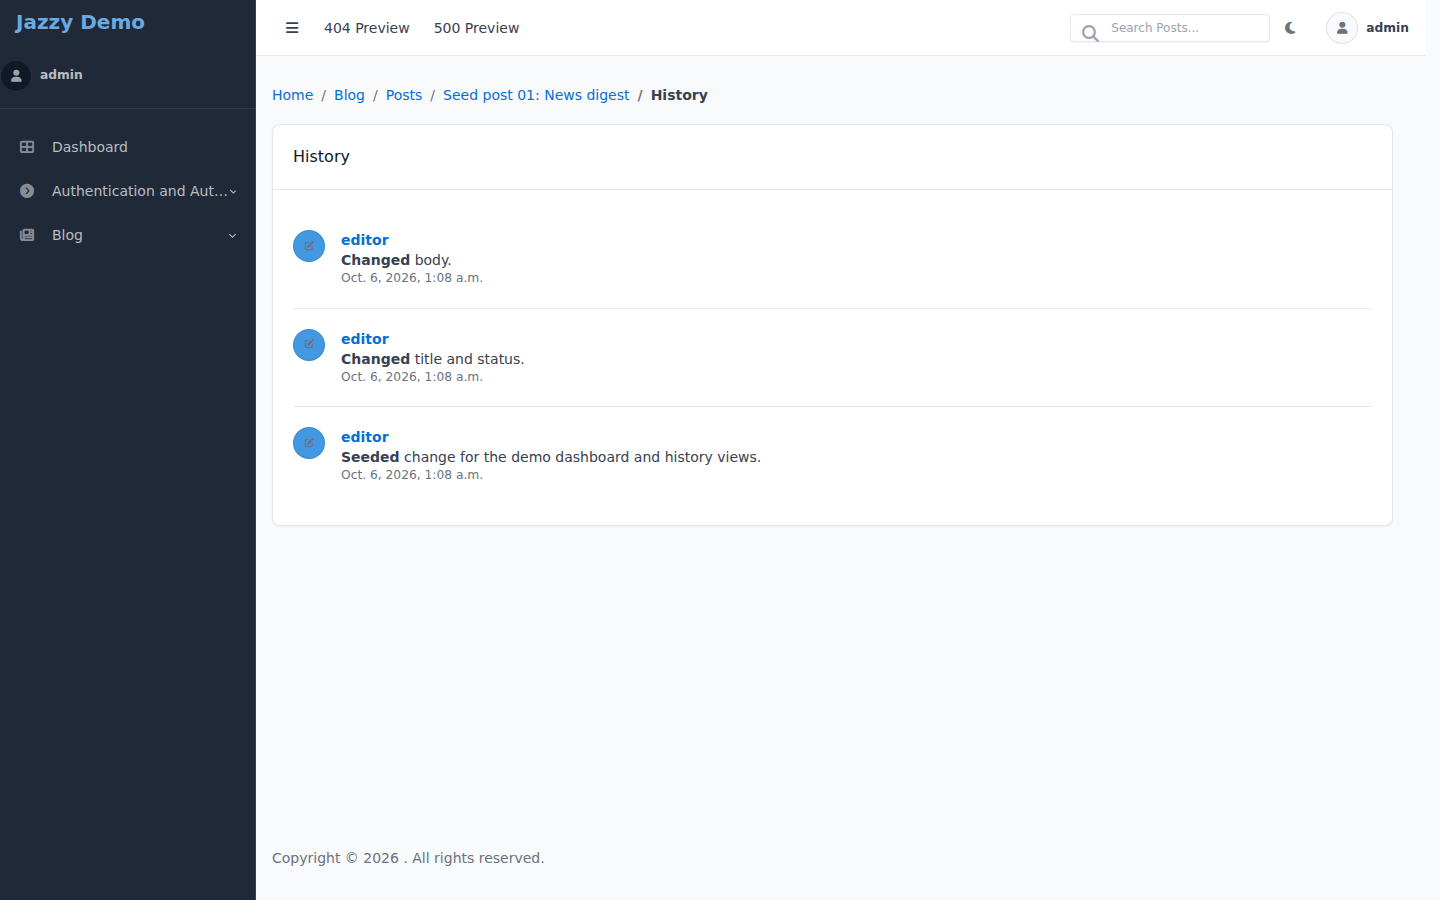Navigate to Blog breadcrumb
The height and width of the screenshot is (900, 1440).
(x=349, y=95)
